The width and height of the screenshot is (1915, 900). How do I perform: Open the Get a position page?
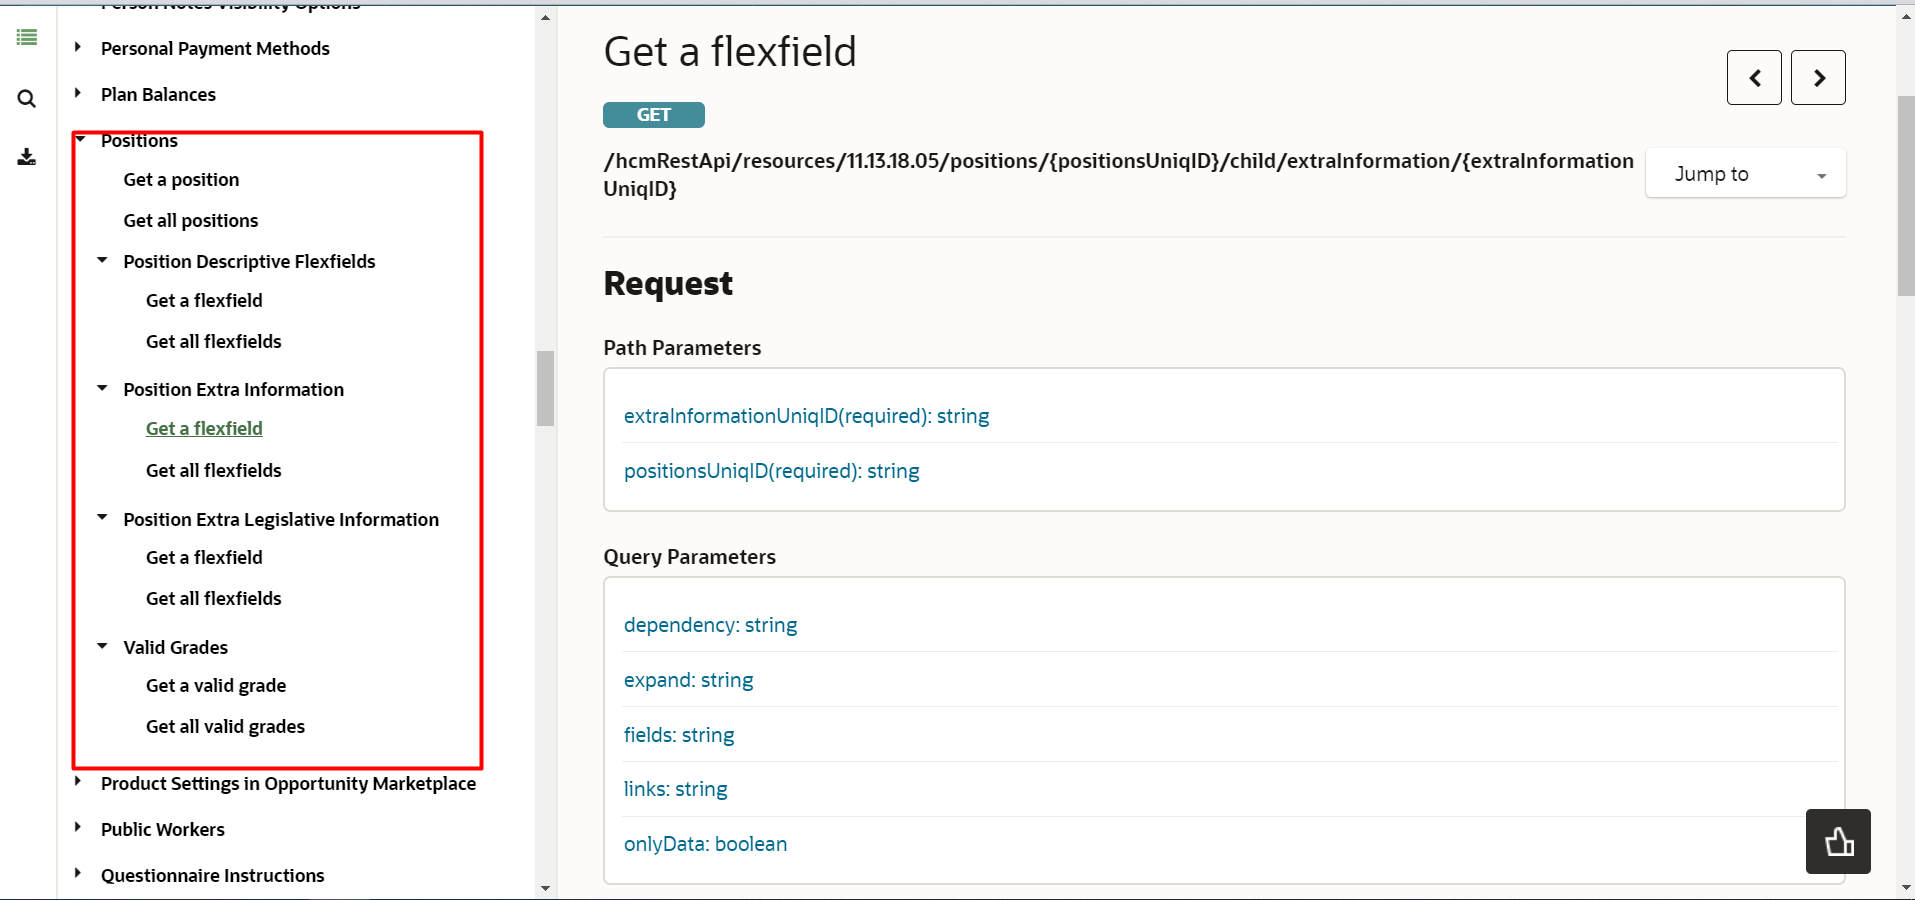coord(181,180)
